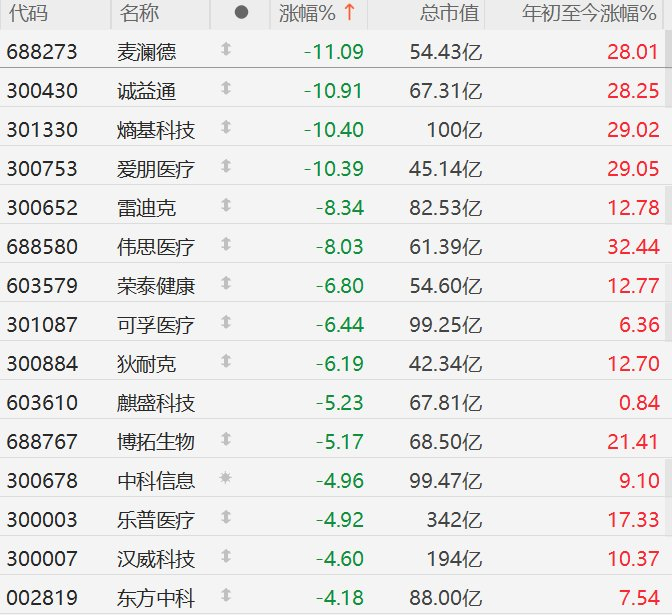
Task: Click the marker icon for 爱朋医疗
Action: [226, 166]
